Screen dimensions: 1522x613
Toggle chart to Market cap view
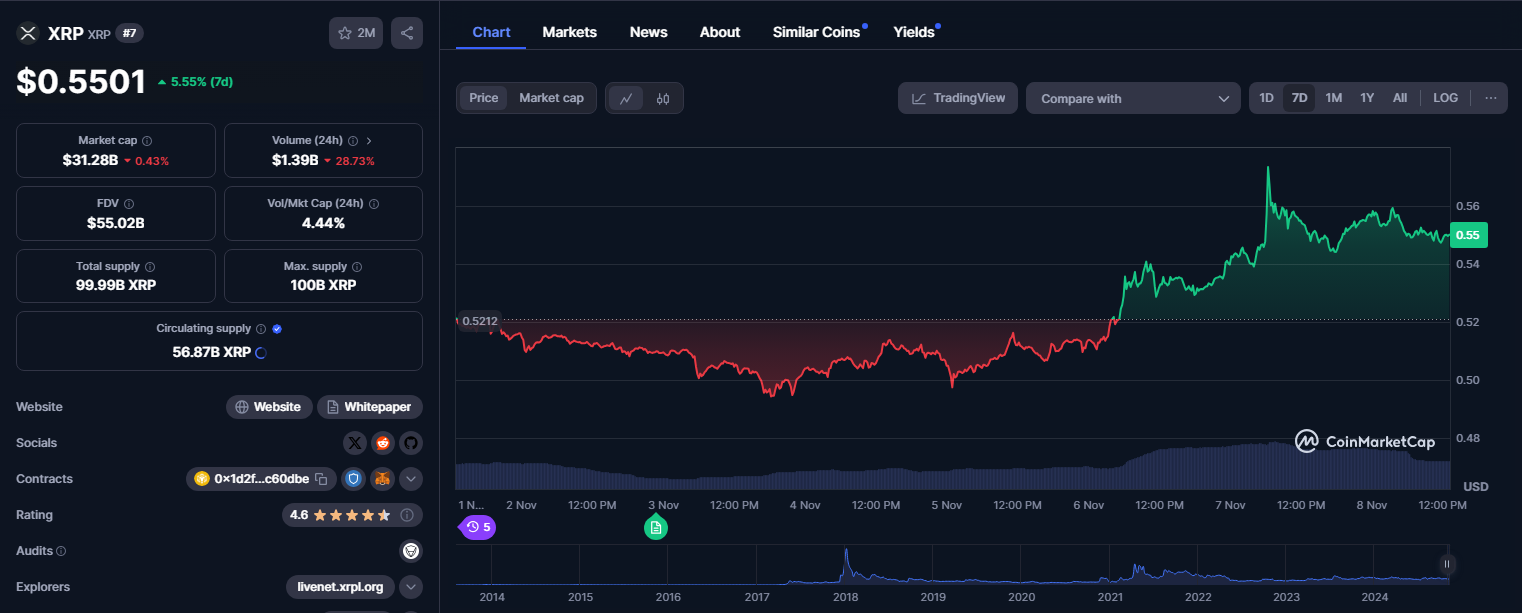tap(551, 98)
